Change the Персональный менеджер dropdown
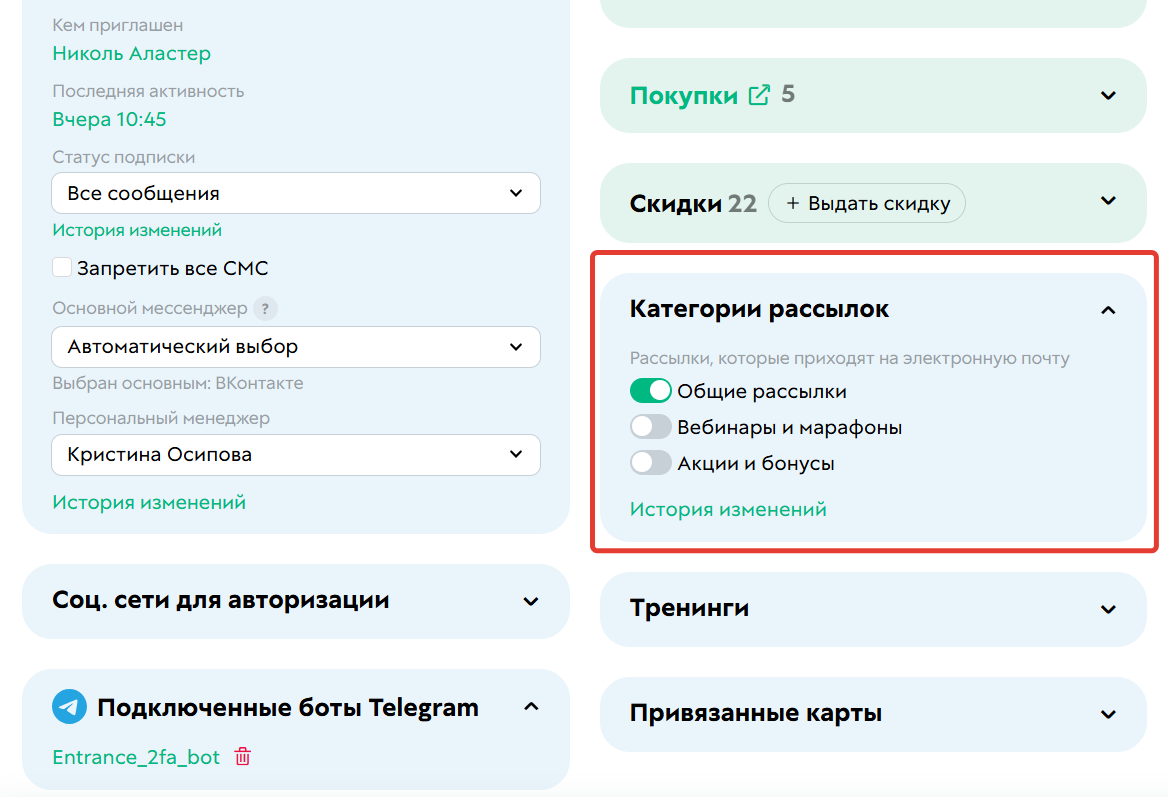1168x797 pixels. coord(295,454)
